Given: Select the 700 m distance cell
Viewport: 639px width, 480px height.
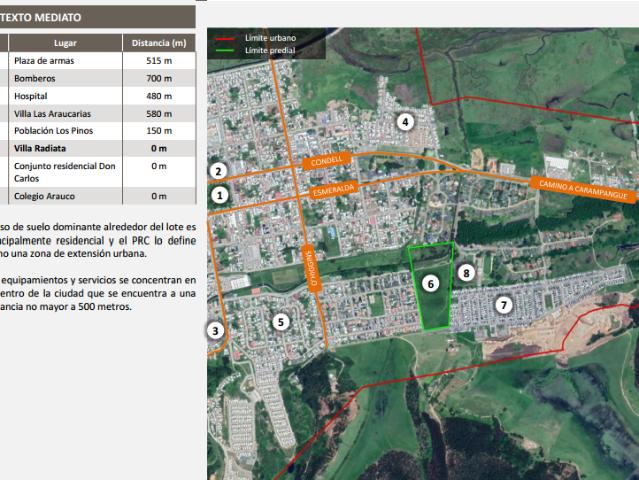Looking at the screenshot, I should click(x=159, y=78).
